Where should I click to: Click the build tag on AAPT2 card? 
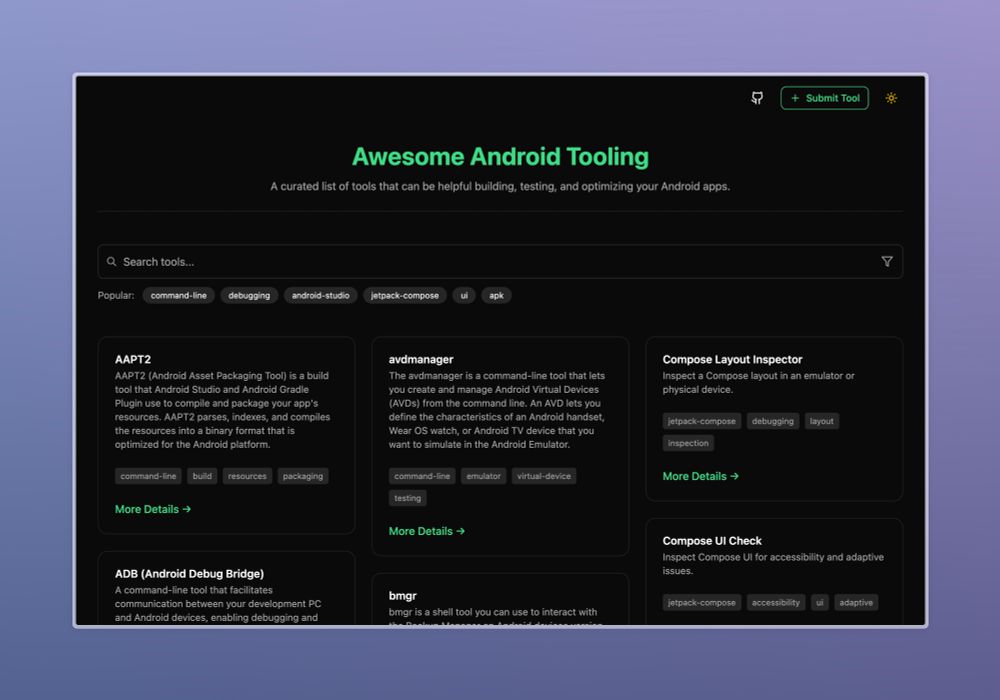tap(202, 476)
